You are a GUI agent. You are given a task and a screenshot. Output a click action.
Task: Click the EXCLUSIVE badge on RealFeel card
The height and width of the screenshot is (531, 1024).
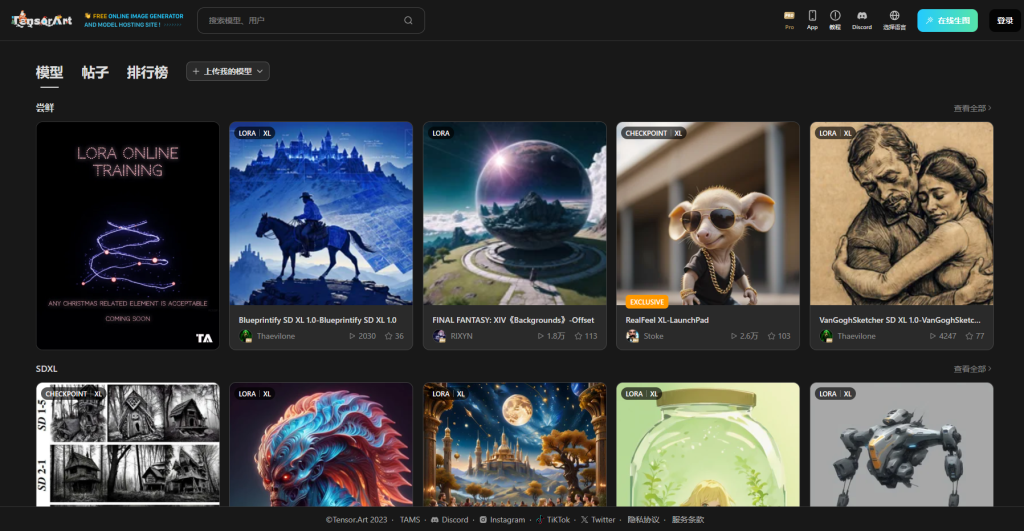(x=647, y=302)
